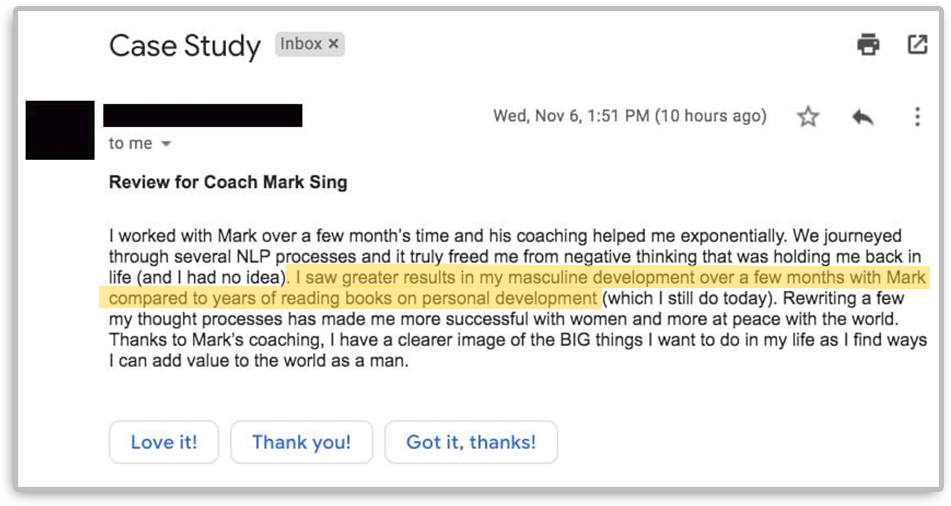Screen dimensions: 951x506
Task: Remove the Inbox label with its X
Action: point(334,44)
